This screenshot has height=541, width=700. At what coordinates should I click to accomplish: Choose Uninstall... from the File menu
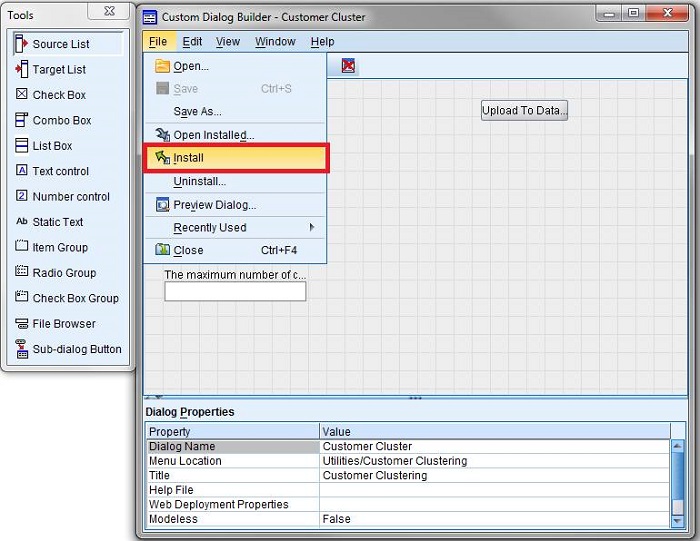(235, 181)
